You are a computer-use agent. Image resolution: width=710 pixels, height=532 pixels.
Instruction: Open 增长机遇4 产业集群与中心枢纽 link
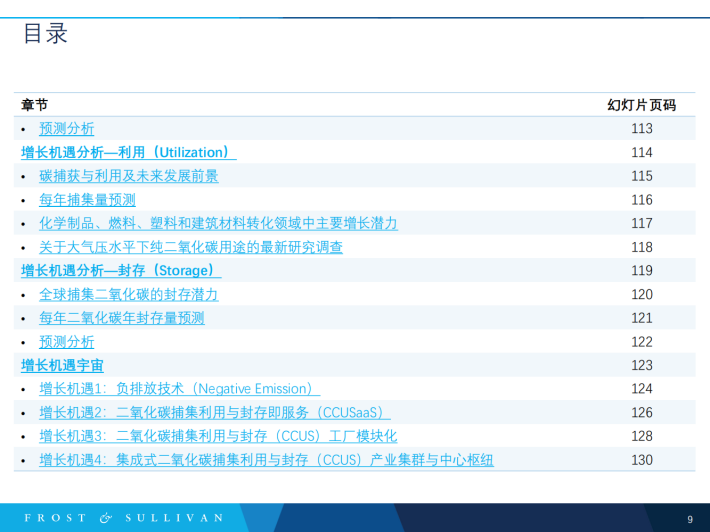pos(266,460)
